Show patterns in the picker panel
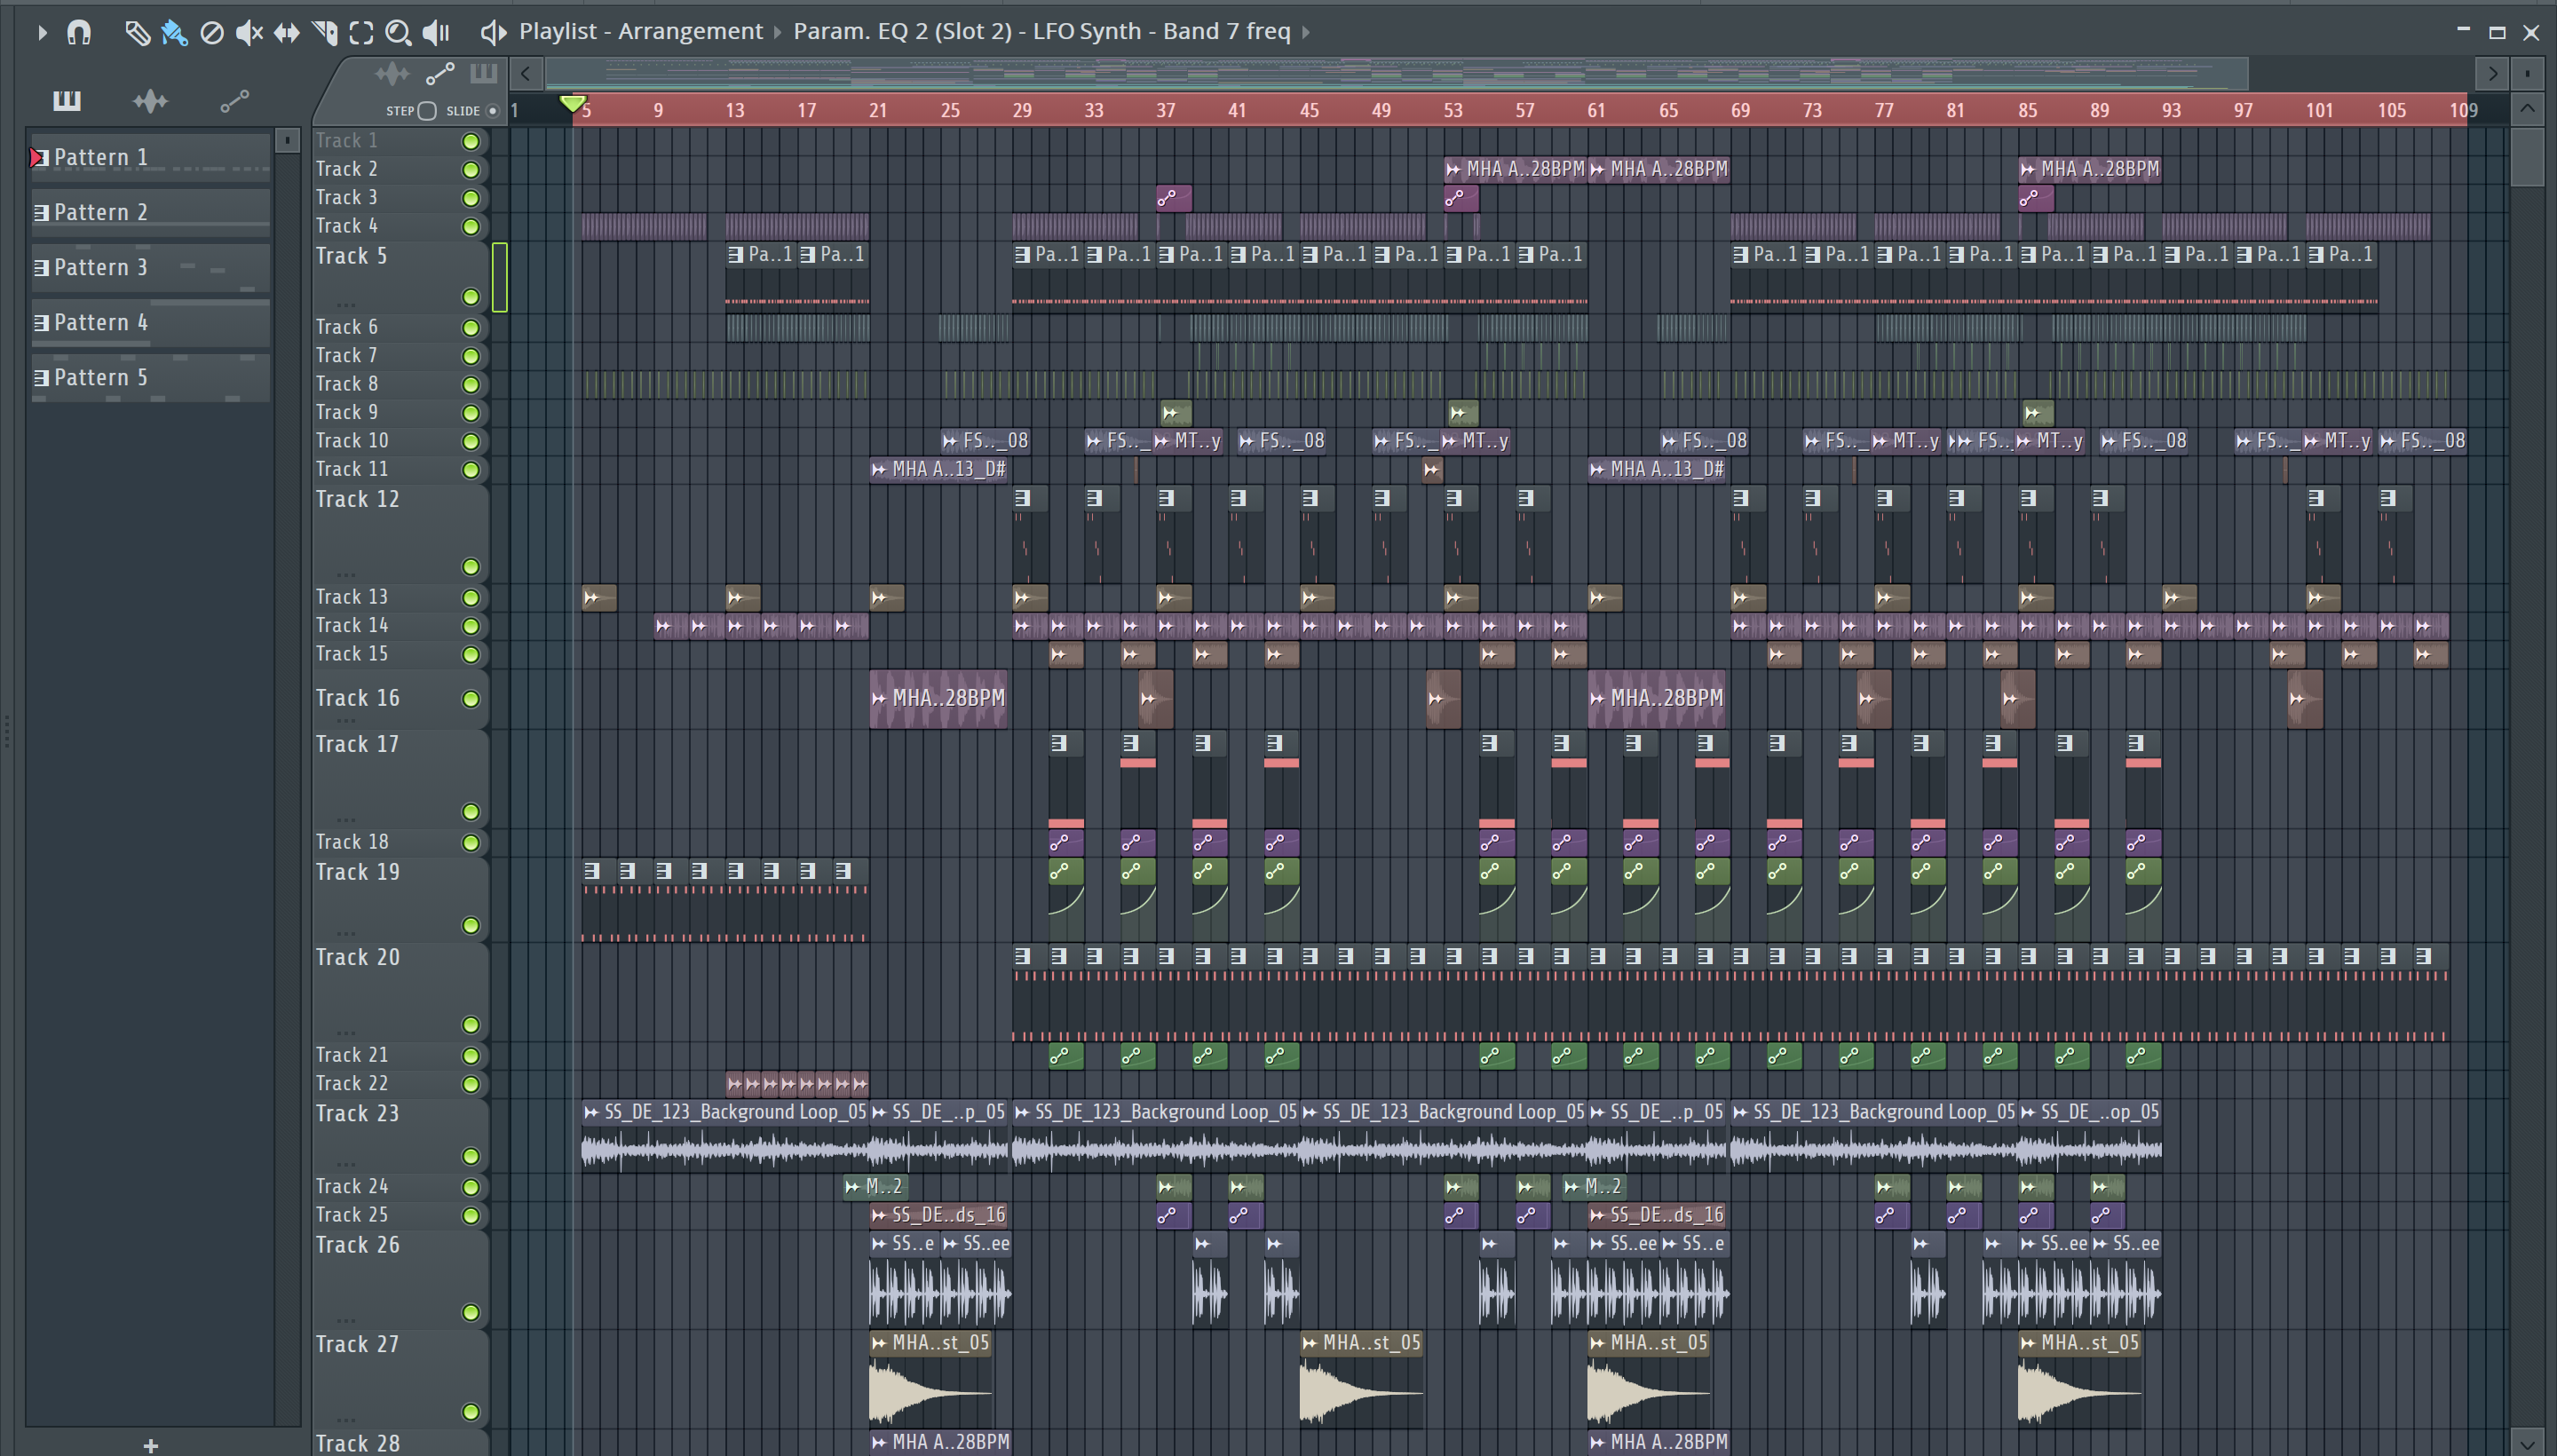 67,100
